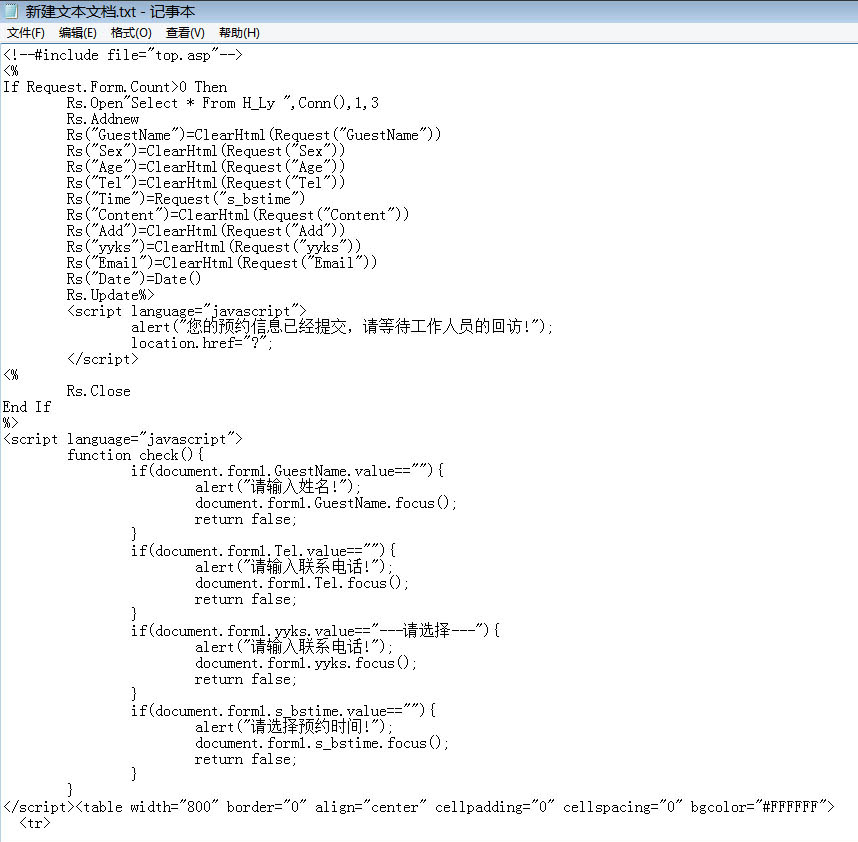The width and height of the screenshot is (858, 842).
Task: Click the if form1.Tel.value=="" line
Action: point(263,551)
